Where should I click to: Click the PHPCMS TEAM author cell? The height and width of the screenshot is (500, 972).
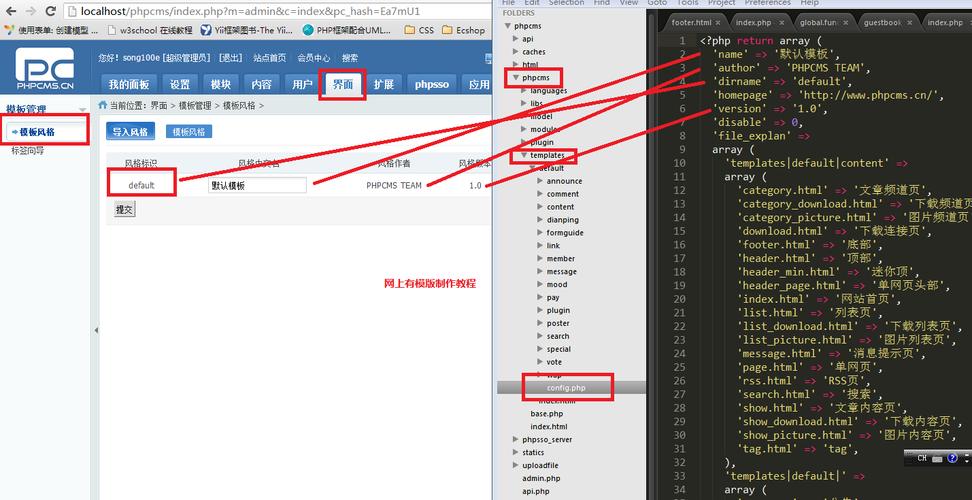pyautogui.click(x=394, y=185)
